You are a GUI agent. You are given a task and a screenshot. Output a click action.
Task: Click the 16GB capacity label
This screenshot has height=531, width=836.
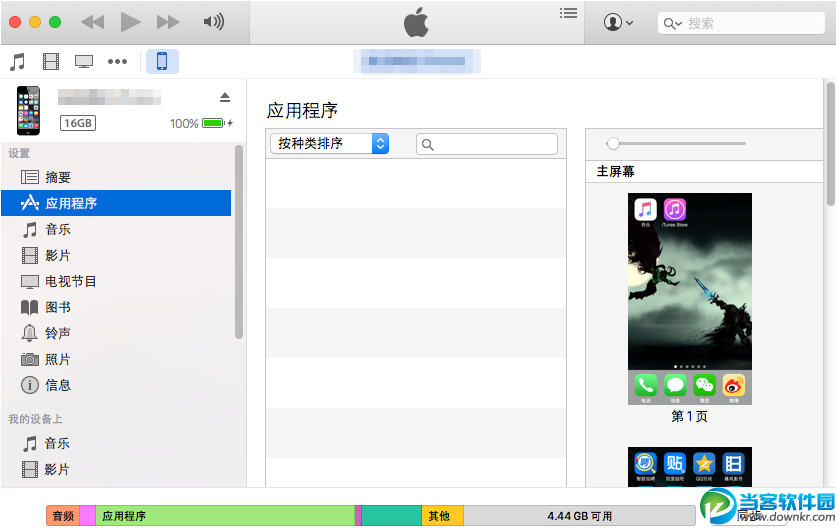[78, 123]
